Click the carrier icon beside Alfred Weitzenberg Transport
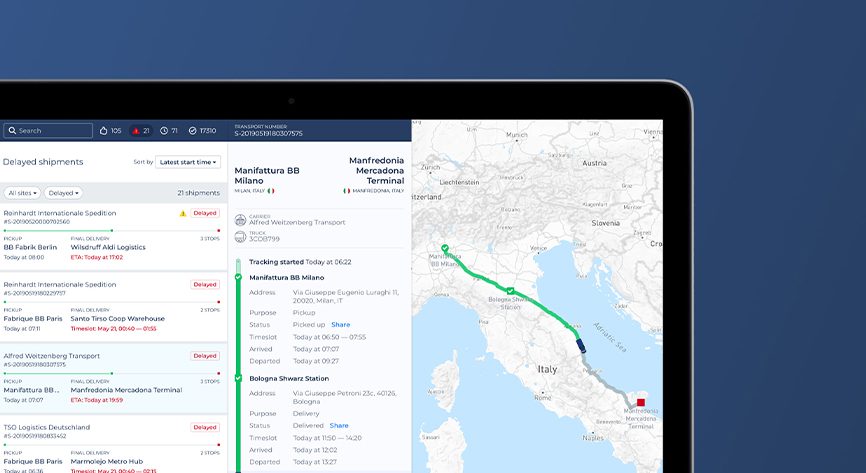The height and width of the screenshot is (473, 866). 239,219
